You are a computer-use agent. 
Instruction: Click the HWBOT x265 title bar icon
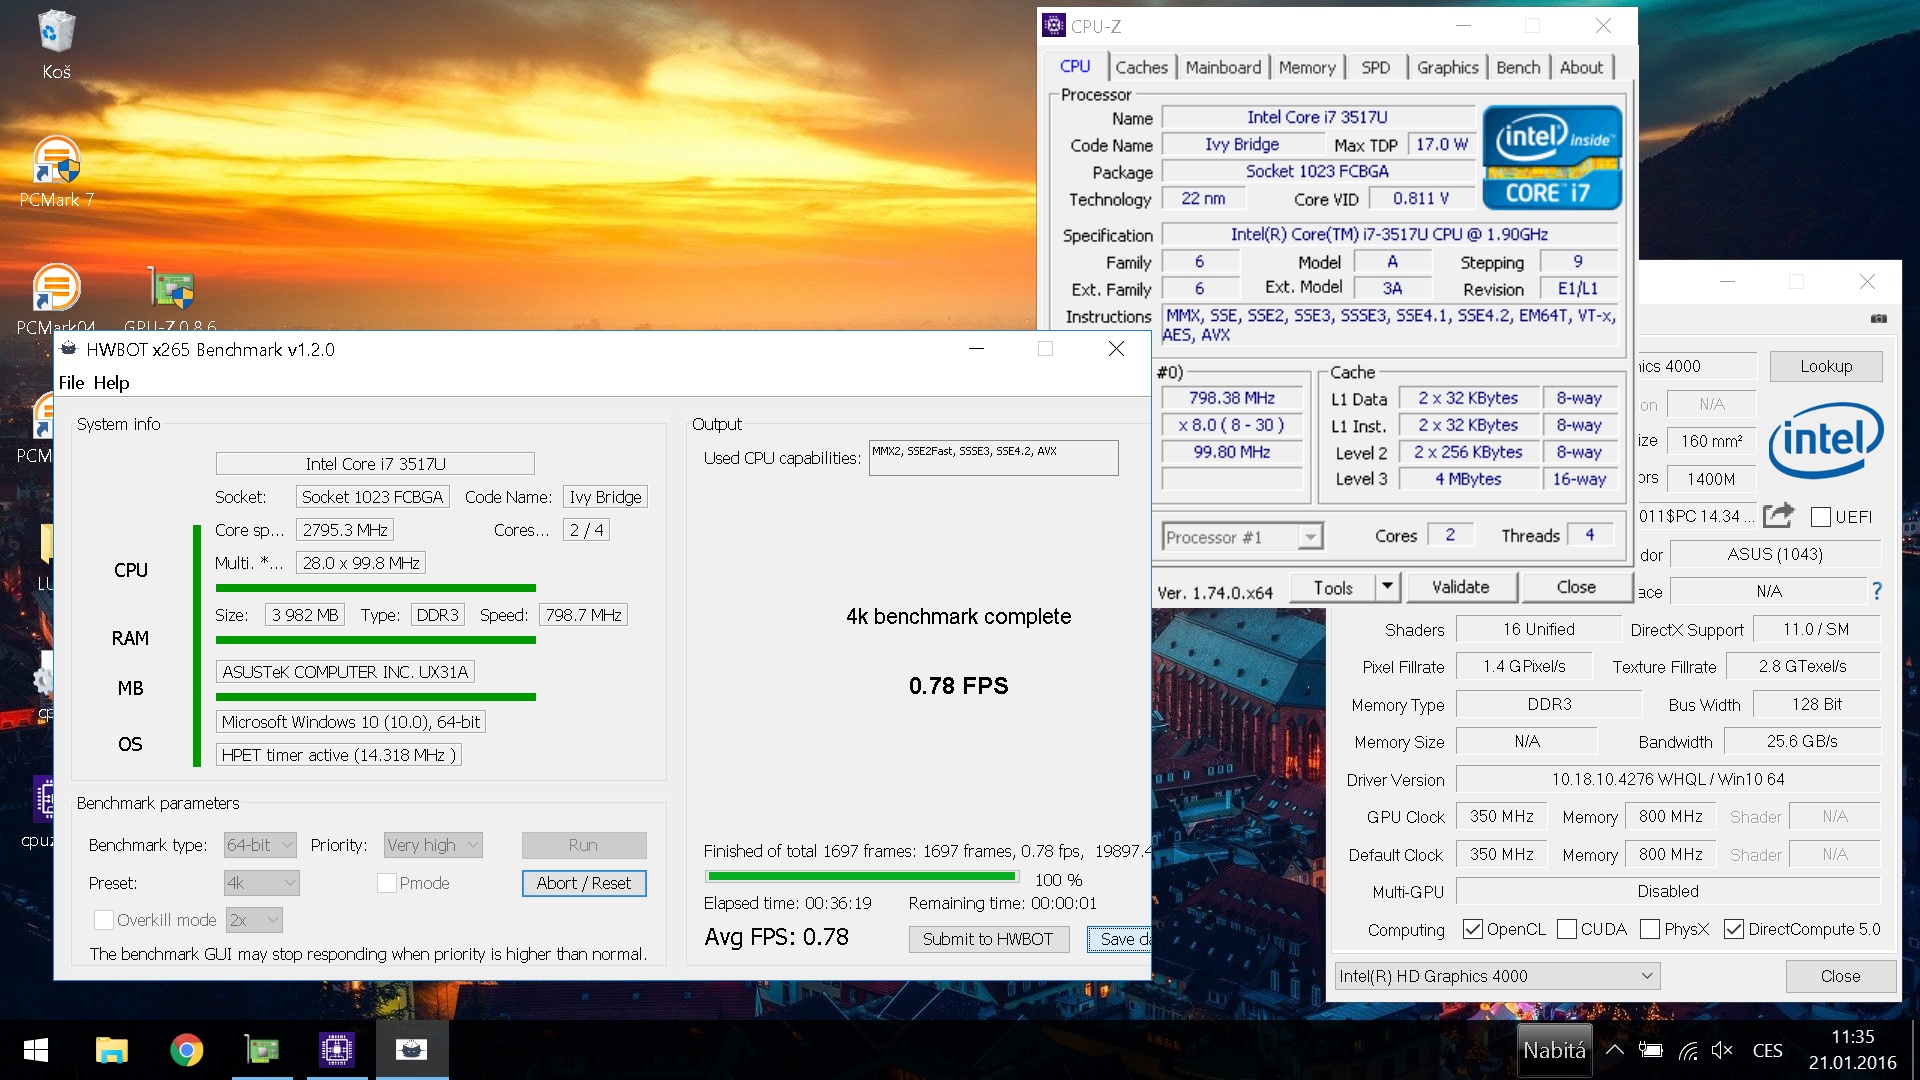coord(68,349)
